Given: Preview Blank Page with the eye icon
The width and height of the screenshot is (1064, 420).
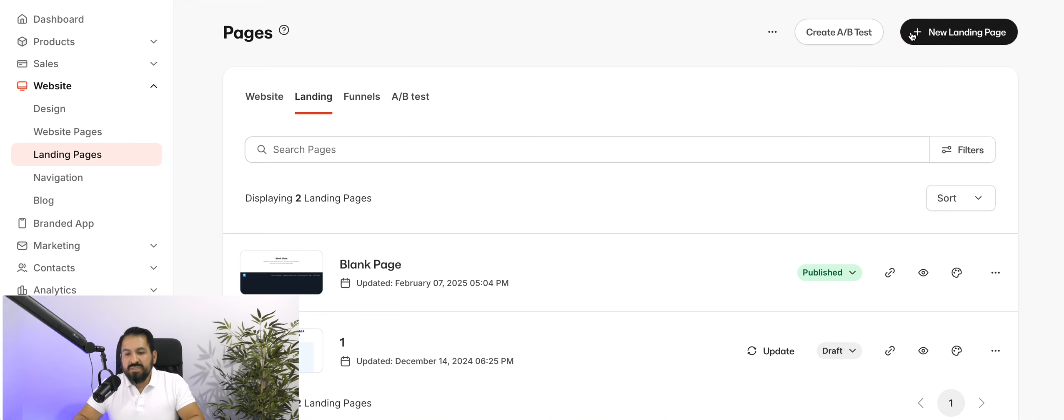Looking at the screenshot, I should click(923, 272).
